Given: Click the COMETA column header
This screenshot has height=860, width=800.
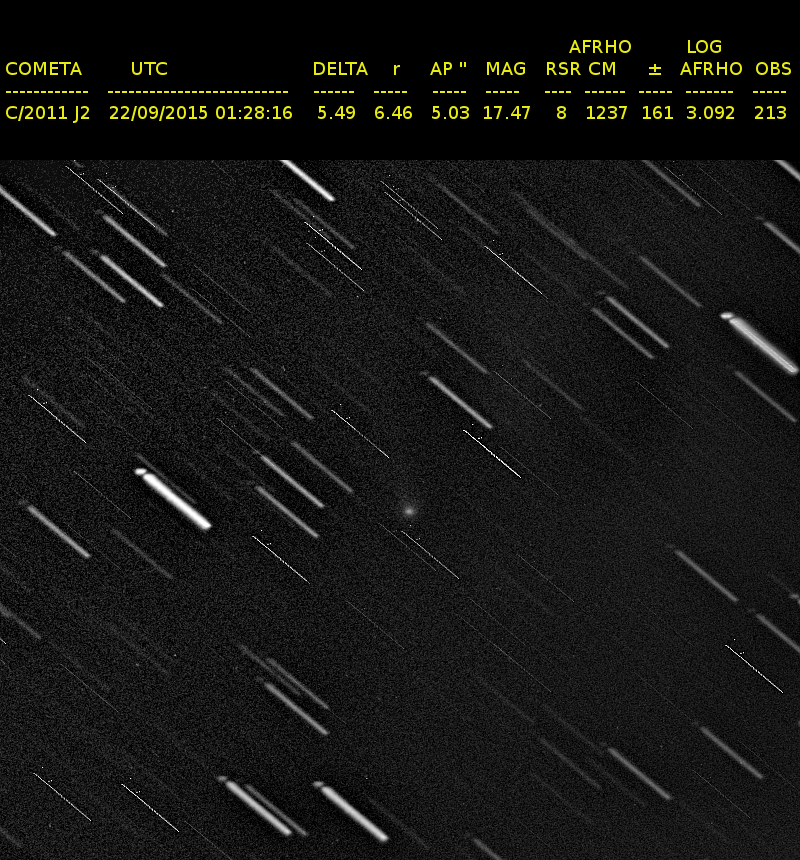Looking at the screenshot, I should (x=44, y=69).
